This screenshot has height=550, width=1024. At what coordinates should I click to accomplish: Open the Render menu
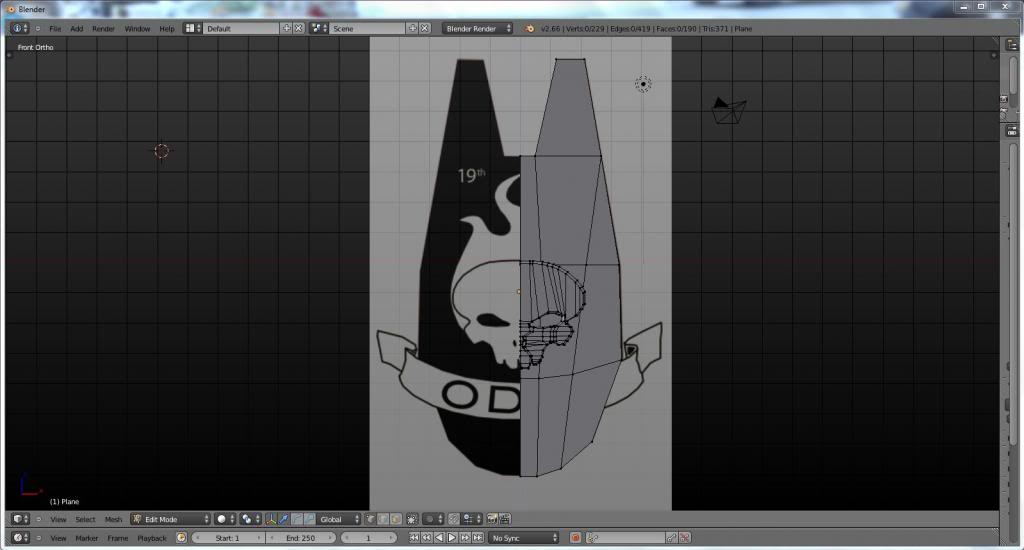(x=103, y=29)
